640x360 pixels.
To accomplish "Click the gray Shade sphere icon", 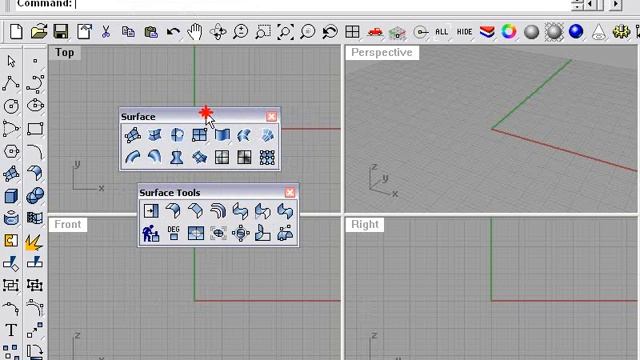I will tap(531, 31).
